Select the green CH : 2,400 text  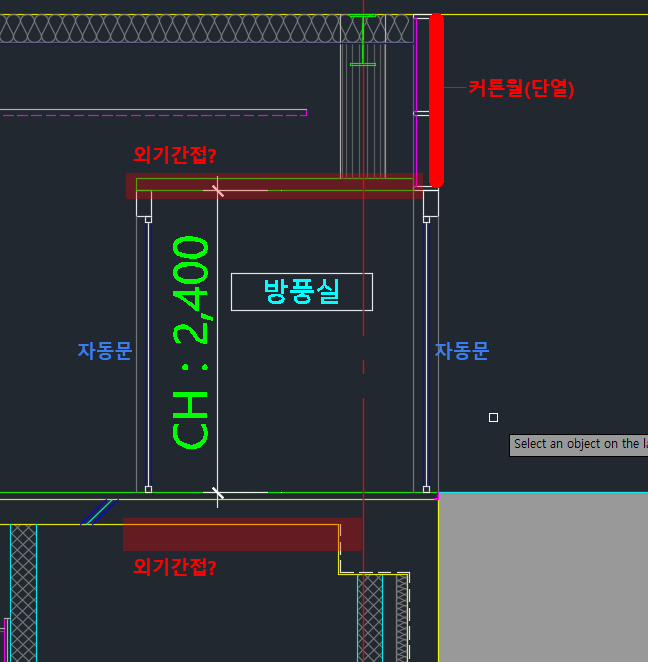pyautogui.click(x=191, y=342)
